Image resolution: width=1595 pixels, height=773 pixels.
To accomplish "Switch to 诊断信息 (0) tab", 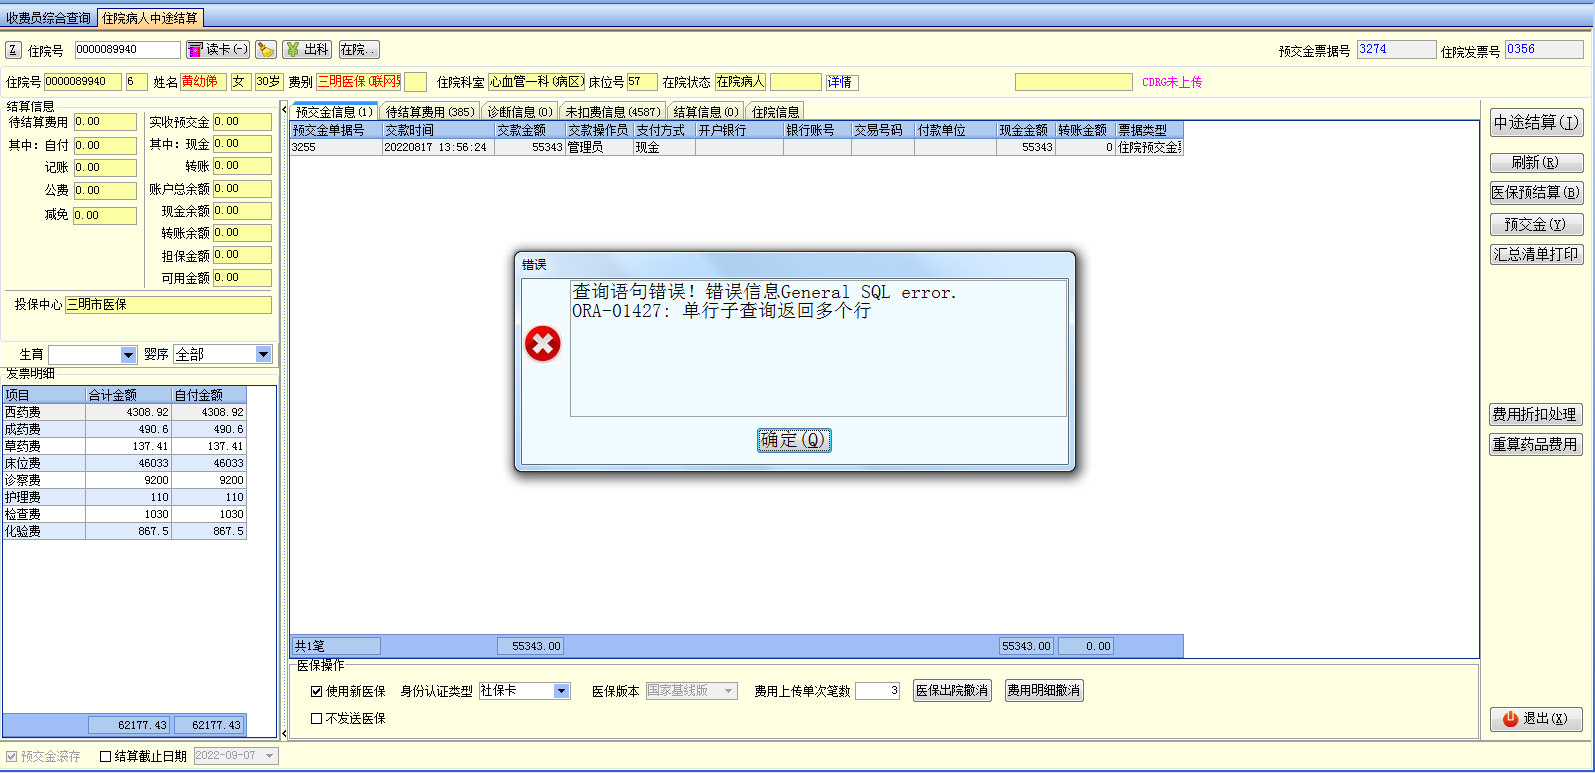I will click(520, 112).
